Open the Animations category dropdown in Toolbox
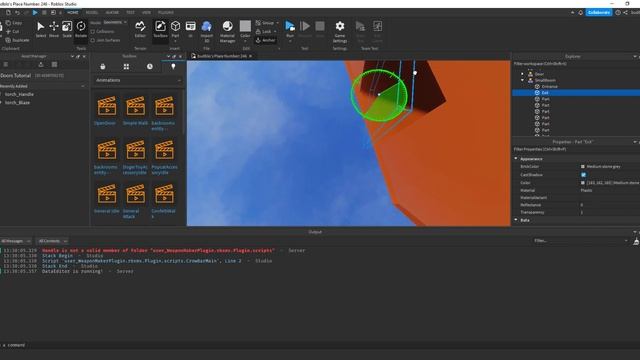The width and height of the screenshot is (640, 360). point(138,80)
